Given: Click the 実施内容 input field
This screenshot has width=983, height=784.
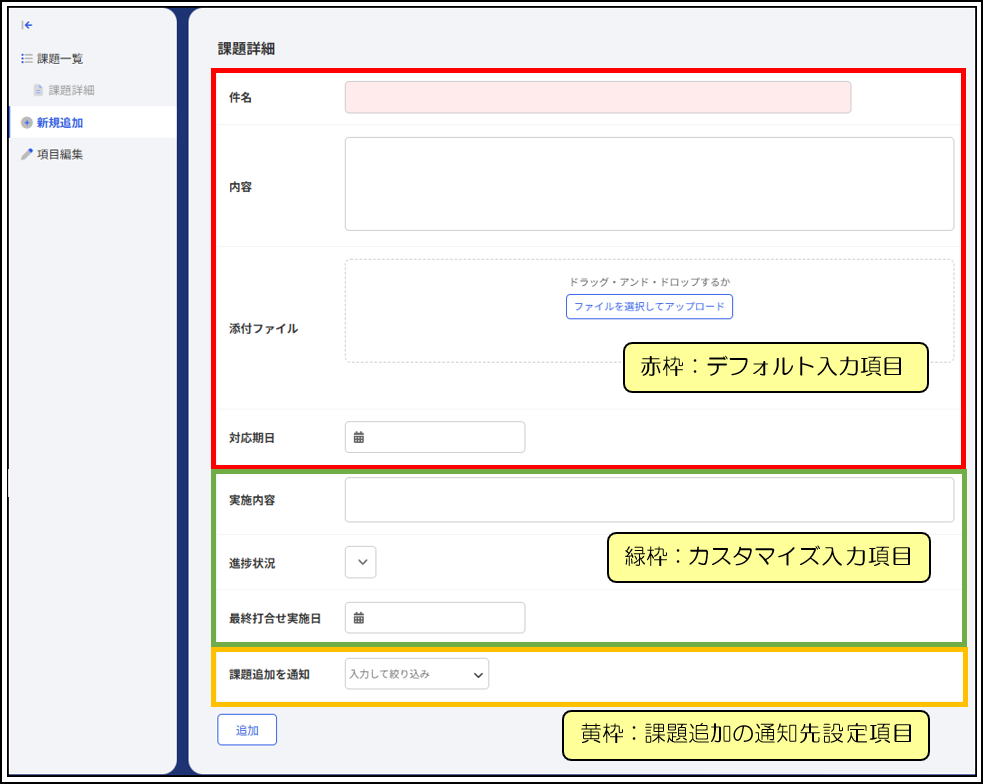Looking at the screenshot, I should coord(649,499).
